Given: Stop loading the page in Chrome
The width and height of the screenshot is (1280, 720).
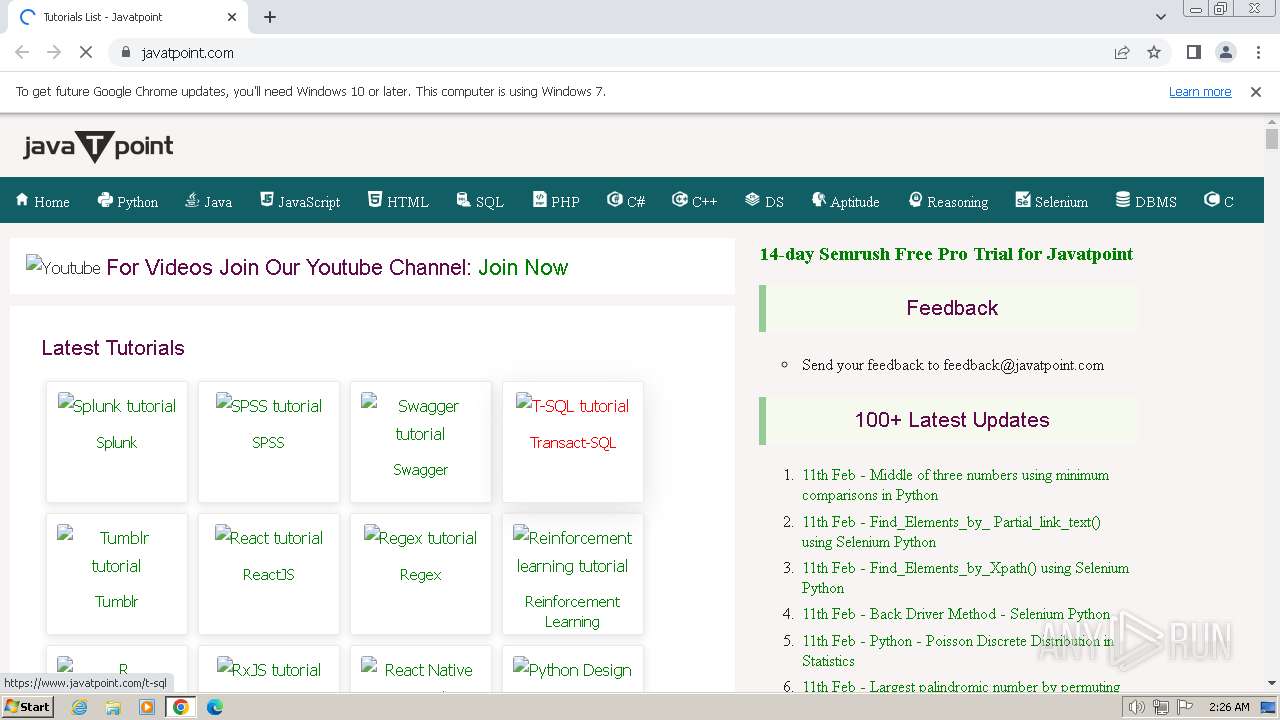Looking at the screenshot, I should coord(86,52).
